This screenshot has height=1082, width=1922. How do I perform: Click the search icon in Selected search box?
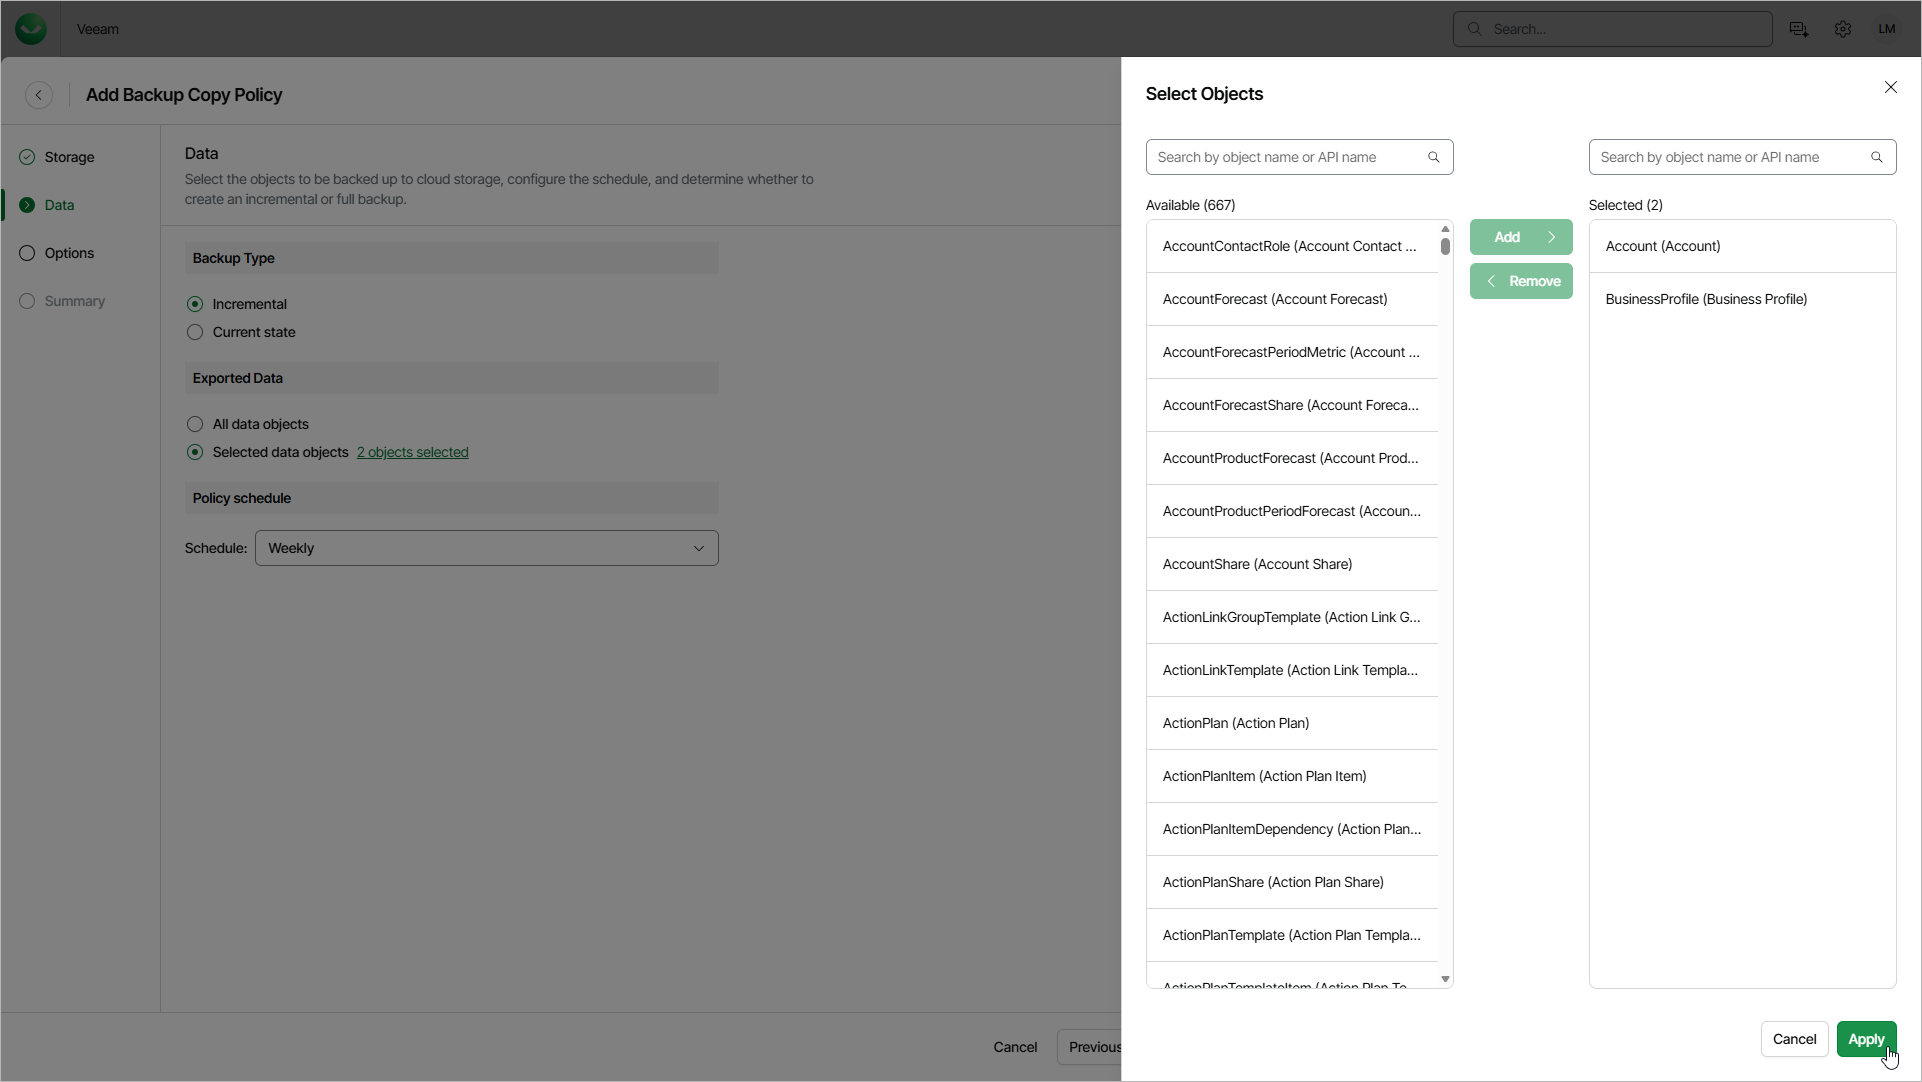1877,157
